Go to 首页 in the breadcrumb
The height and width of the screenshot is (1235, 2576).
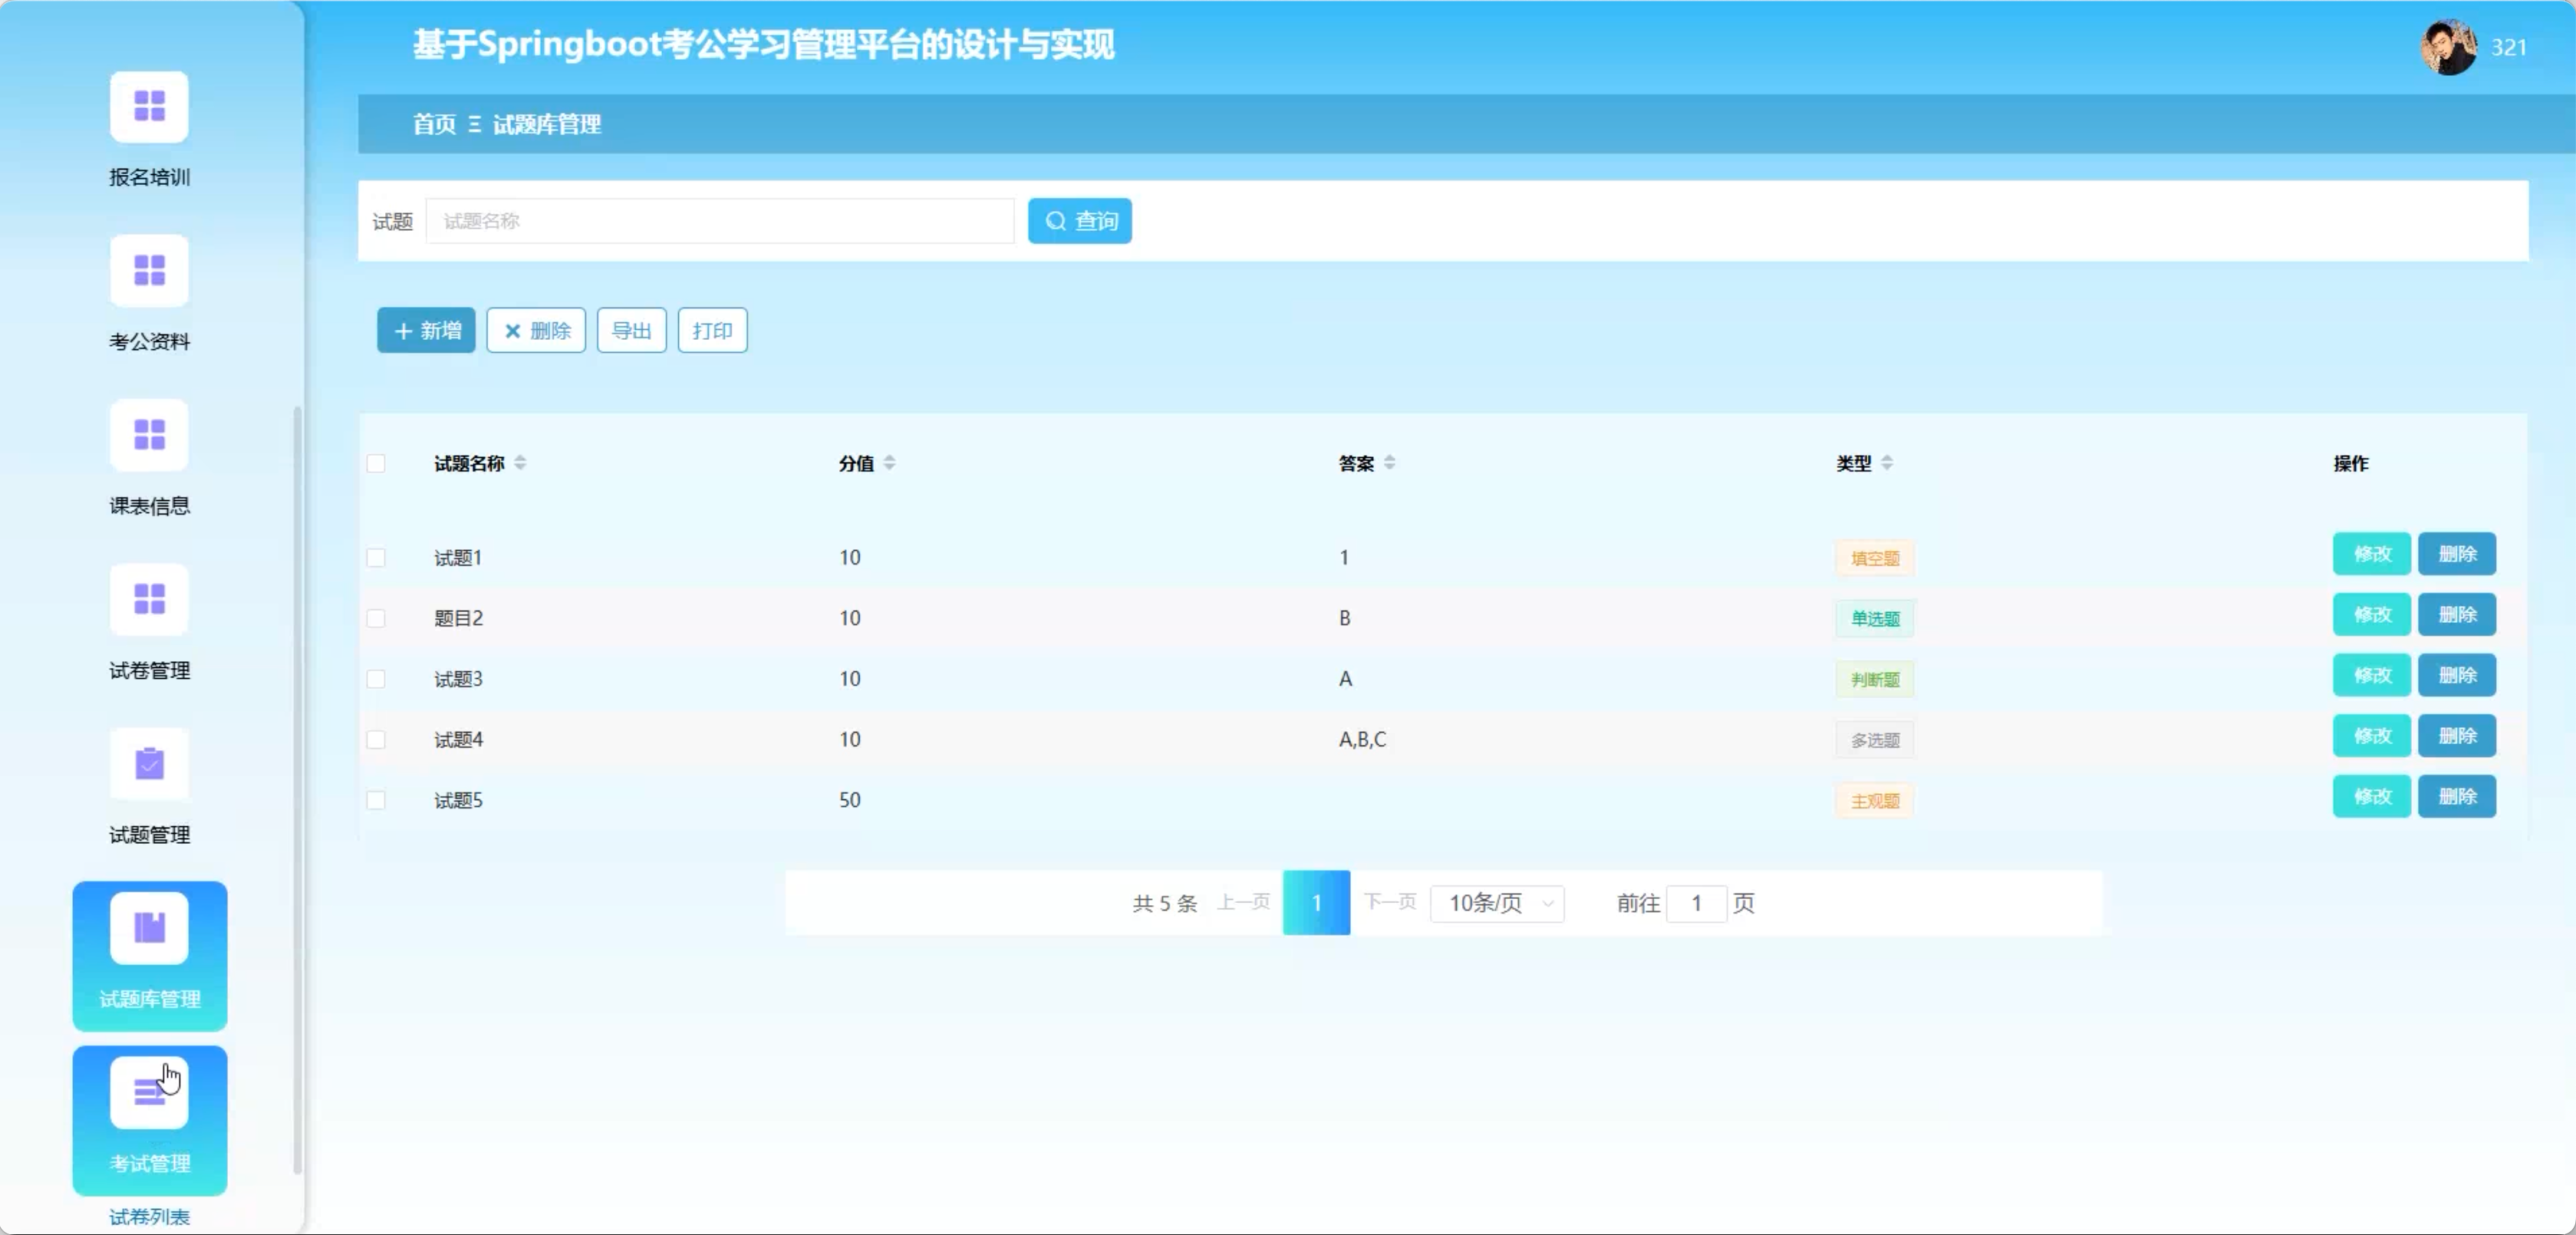tap(434, 124)
